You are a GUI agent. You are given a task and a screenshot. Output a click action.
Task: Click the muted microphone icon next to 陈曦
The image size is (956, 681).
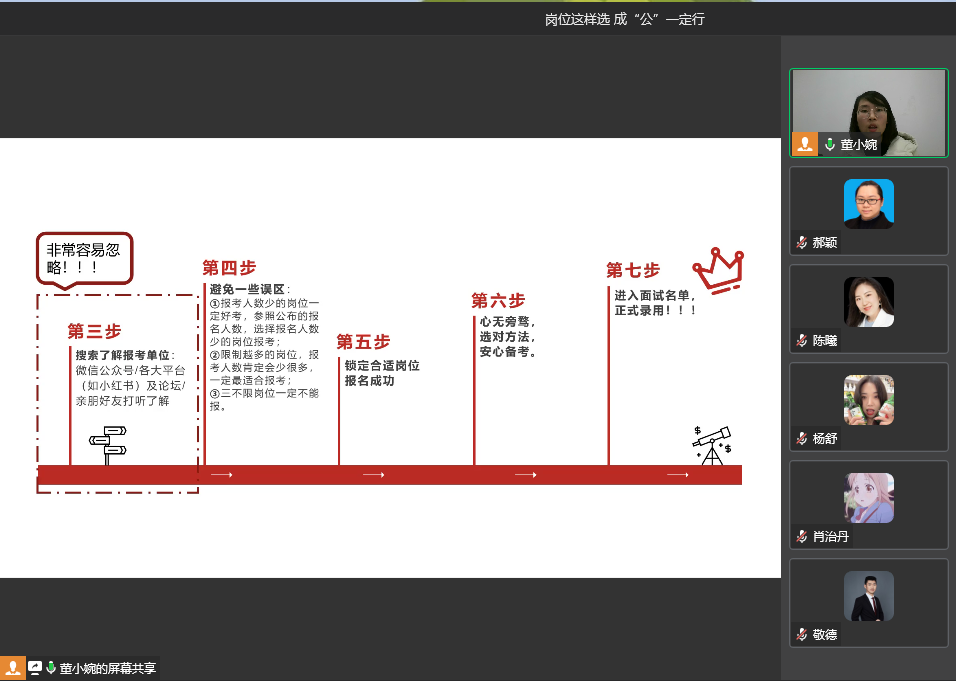coord(801,341)
